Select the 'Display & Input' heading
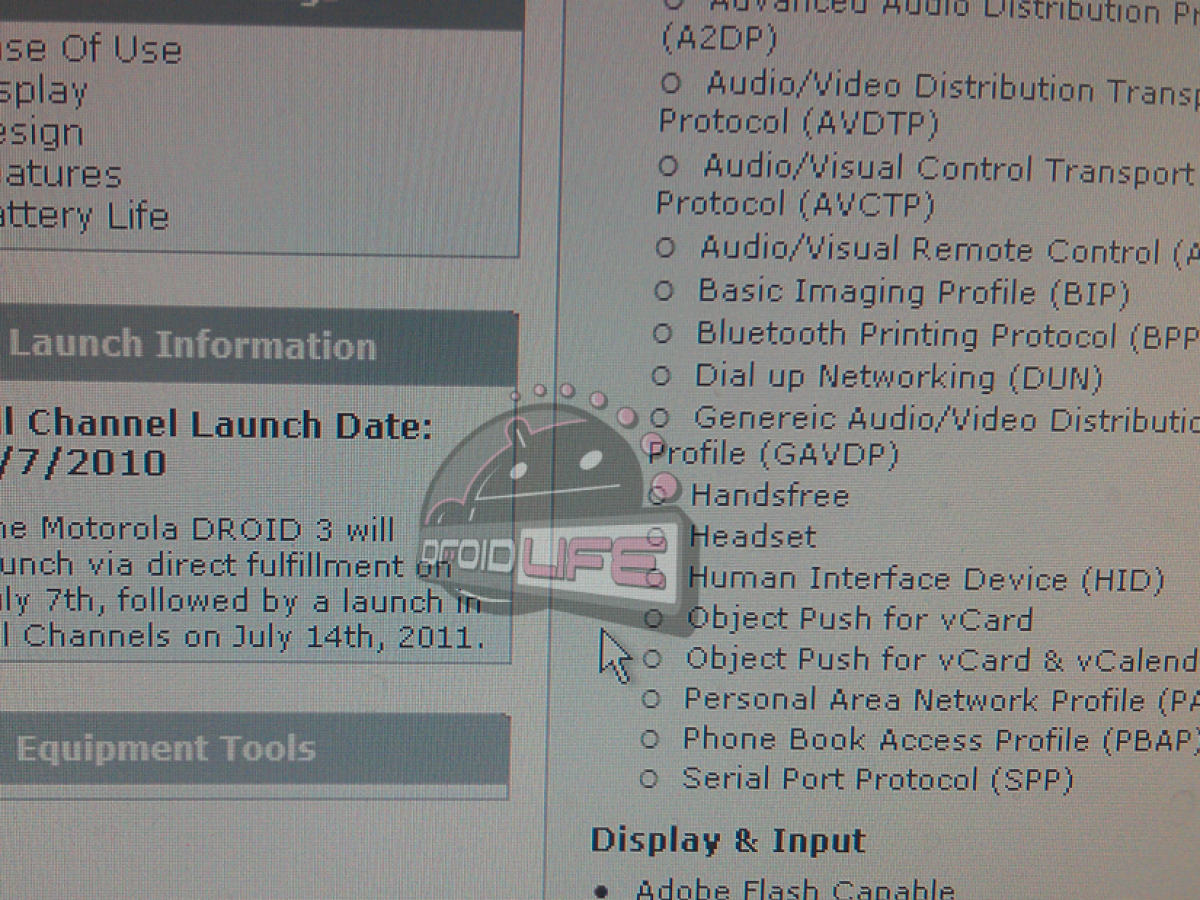The width and height of the screenshot is (1200, 900). 728,841
